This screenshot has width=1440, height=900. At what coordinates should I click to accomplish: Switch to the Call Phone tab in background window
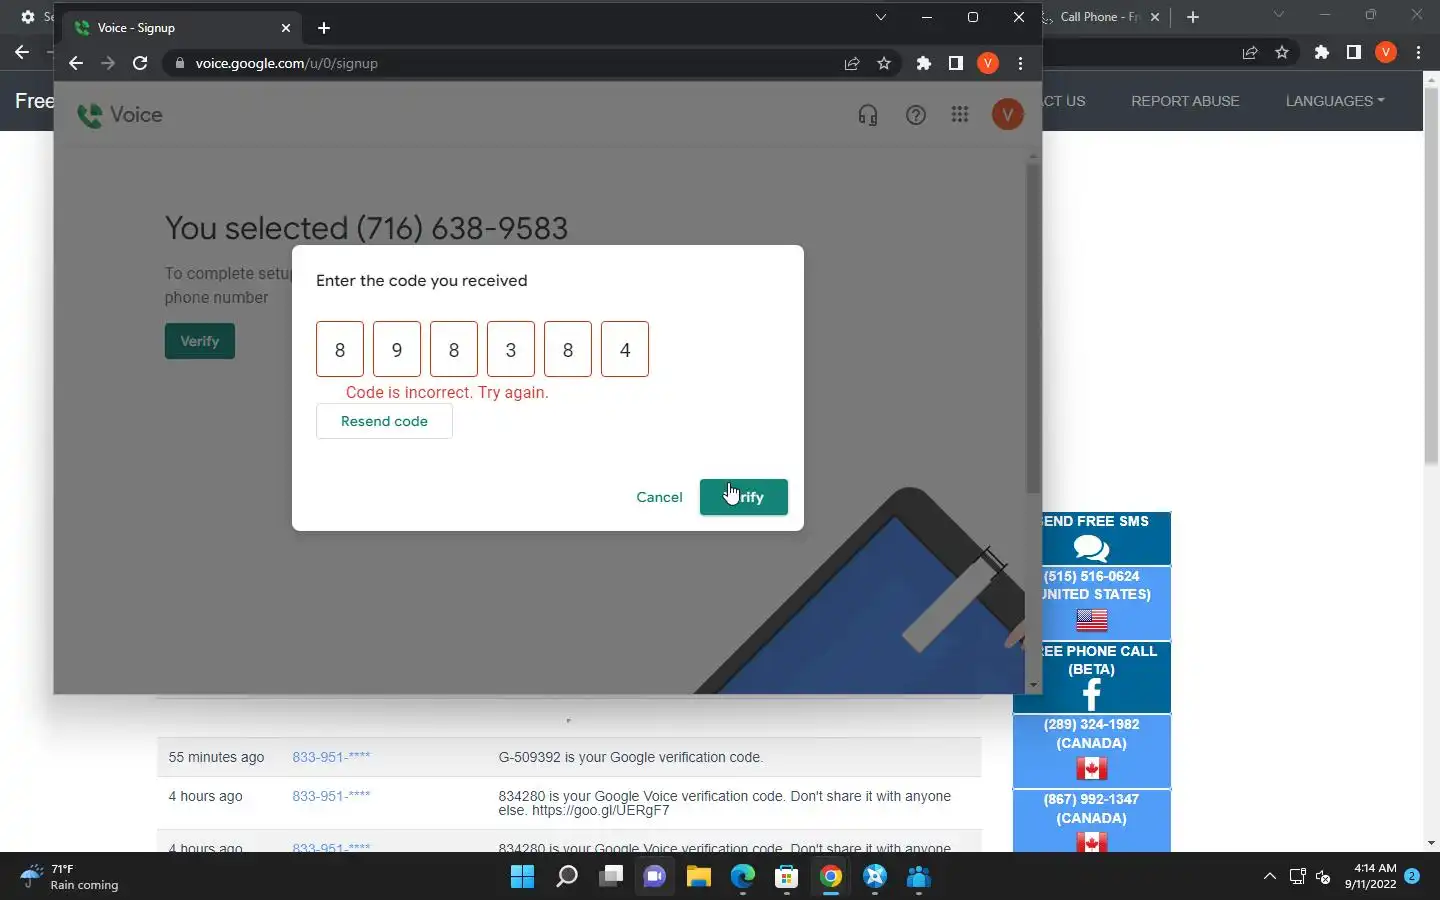tap(1098, 17)
